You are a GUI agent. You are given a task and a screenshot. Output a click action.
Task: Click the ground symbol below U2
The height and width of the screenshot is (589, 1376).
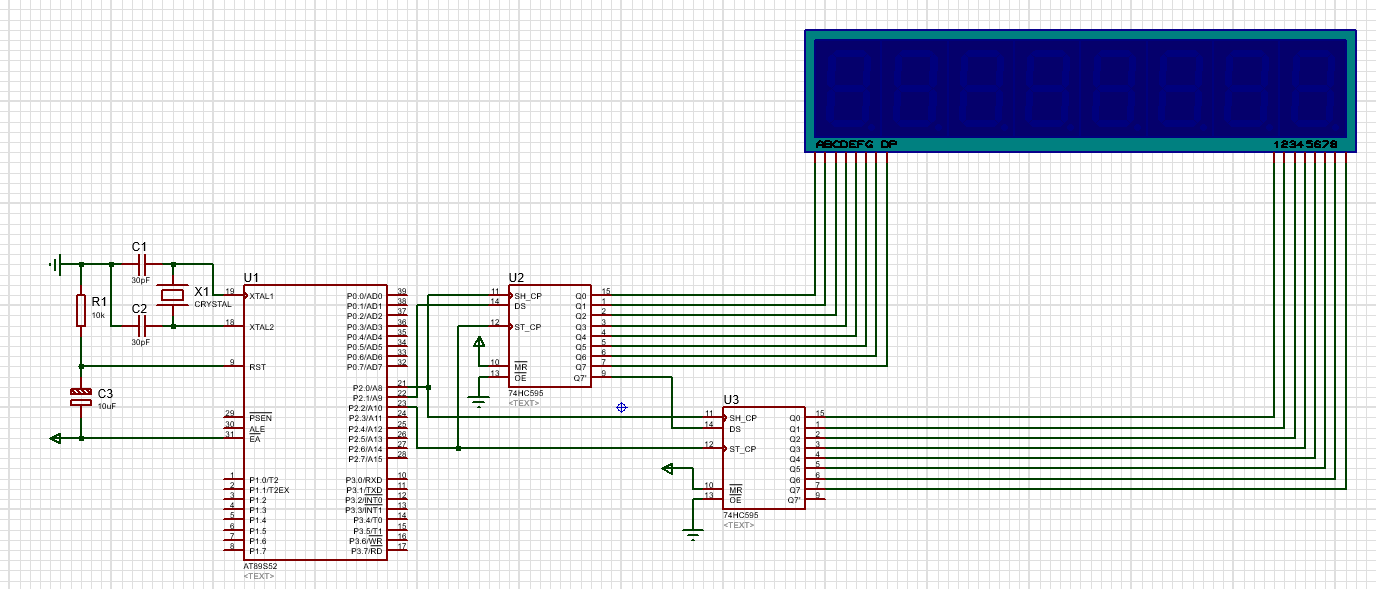point(479,402)
